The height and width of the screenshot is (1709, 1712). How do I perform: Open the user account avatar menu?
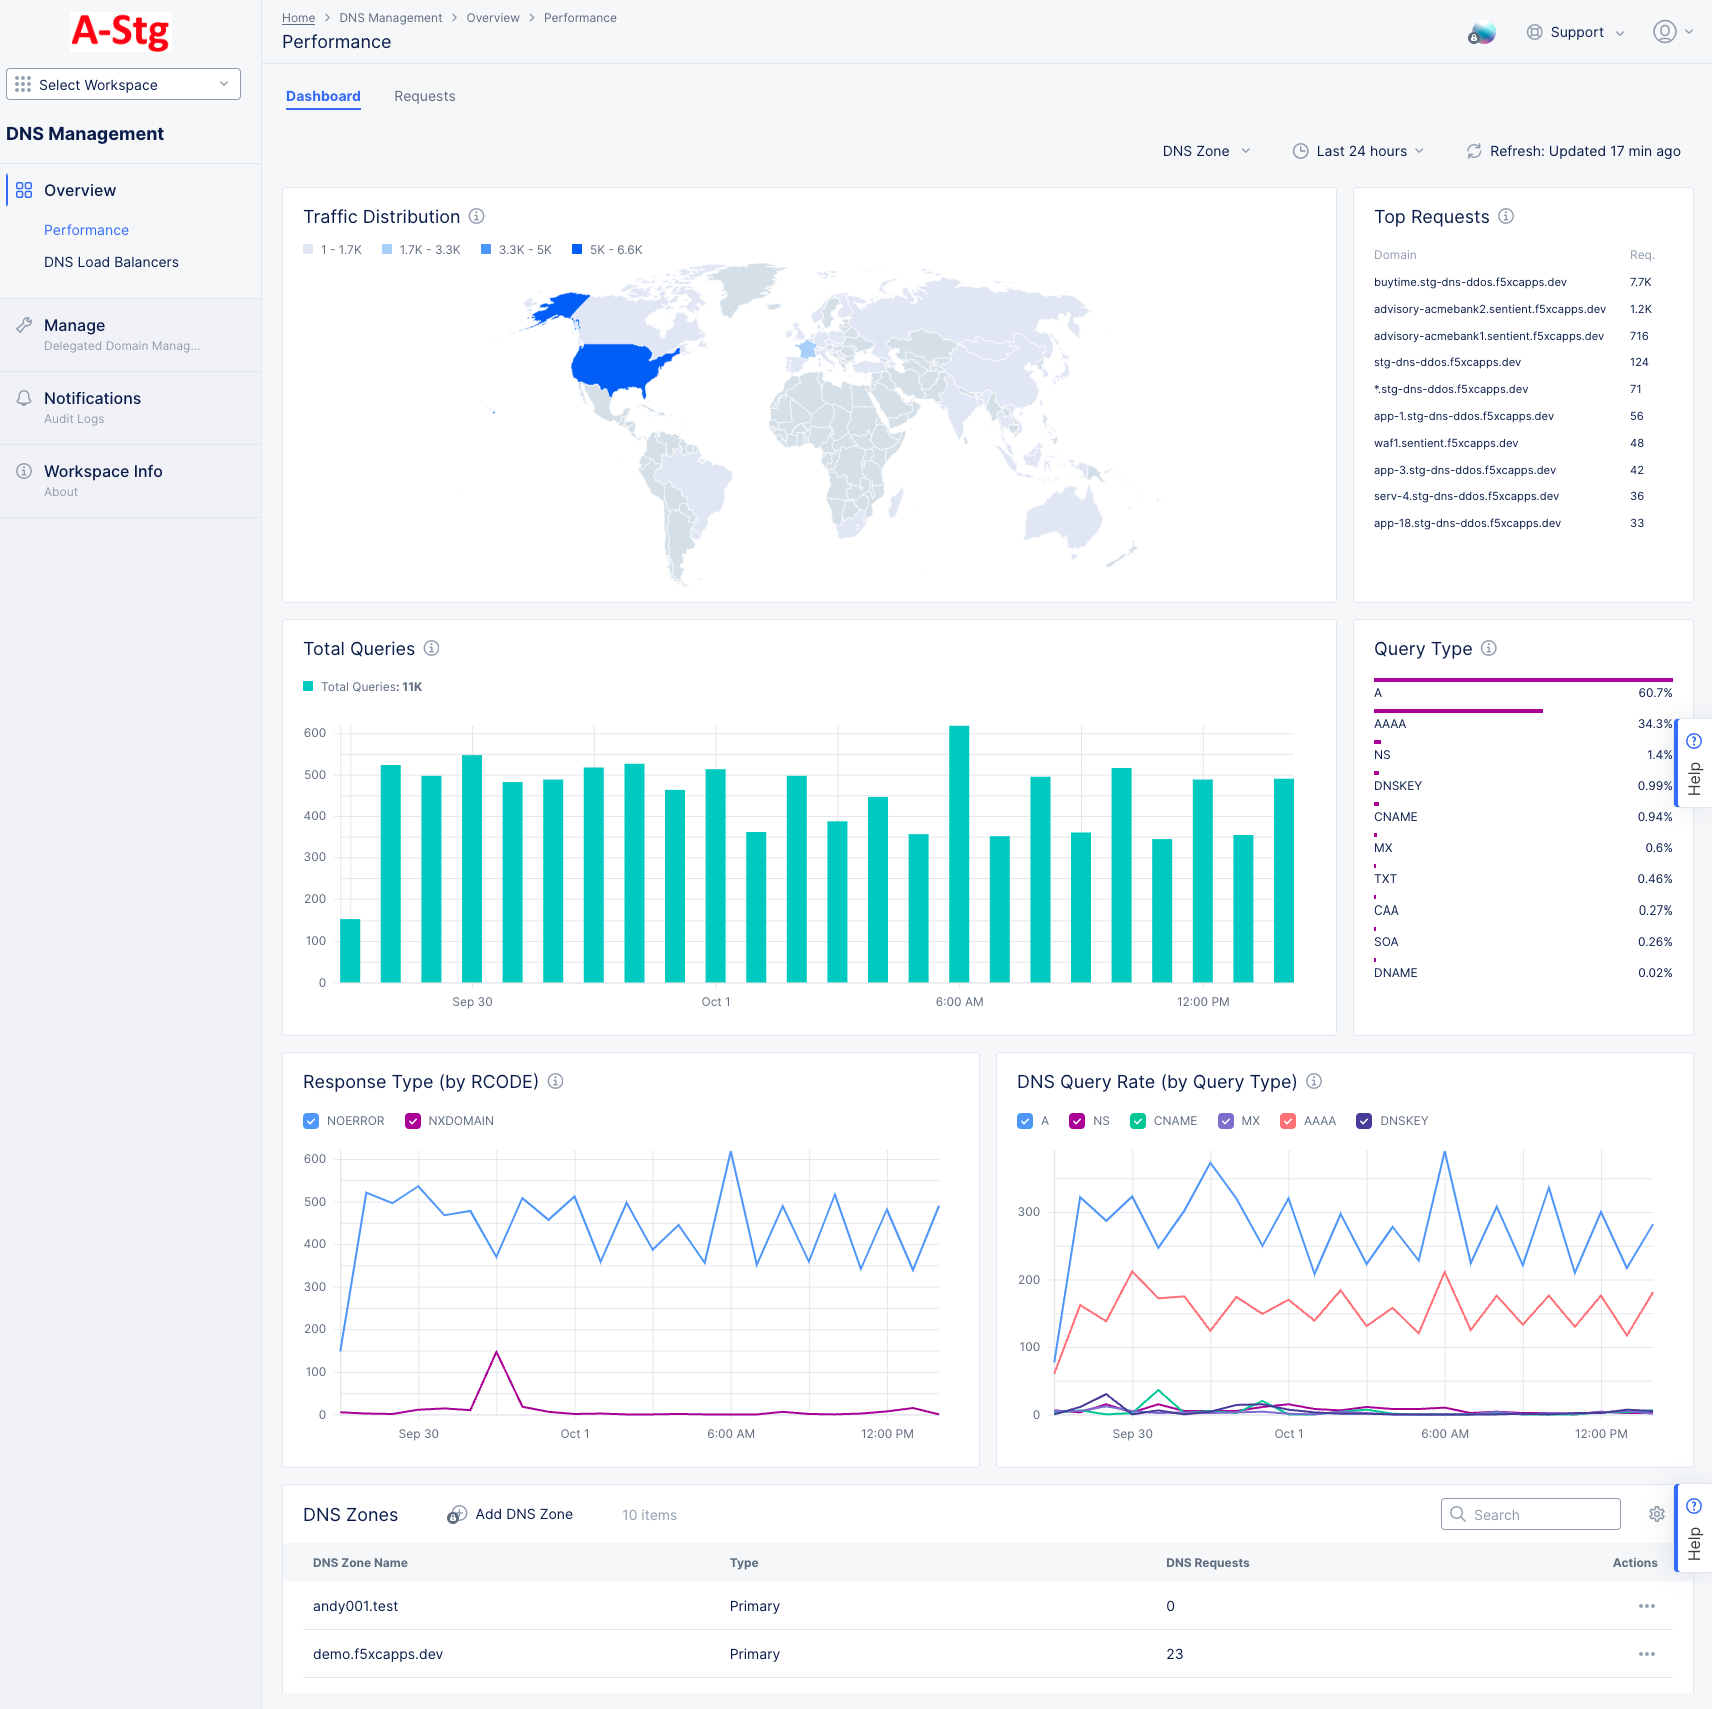1665,31
